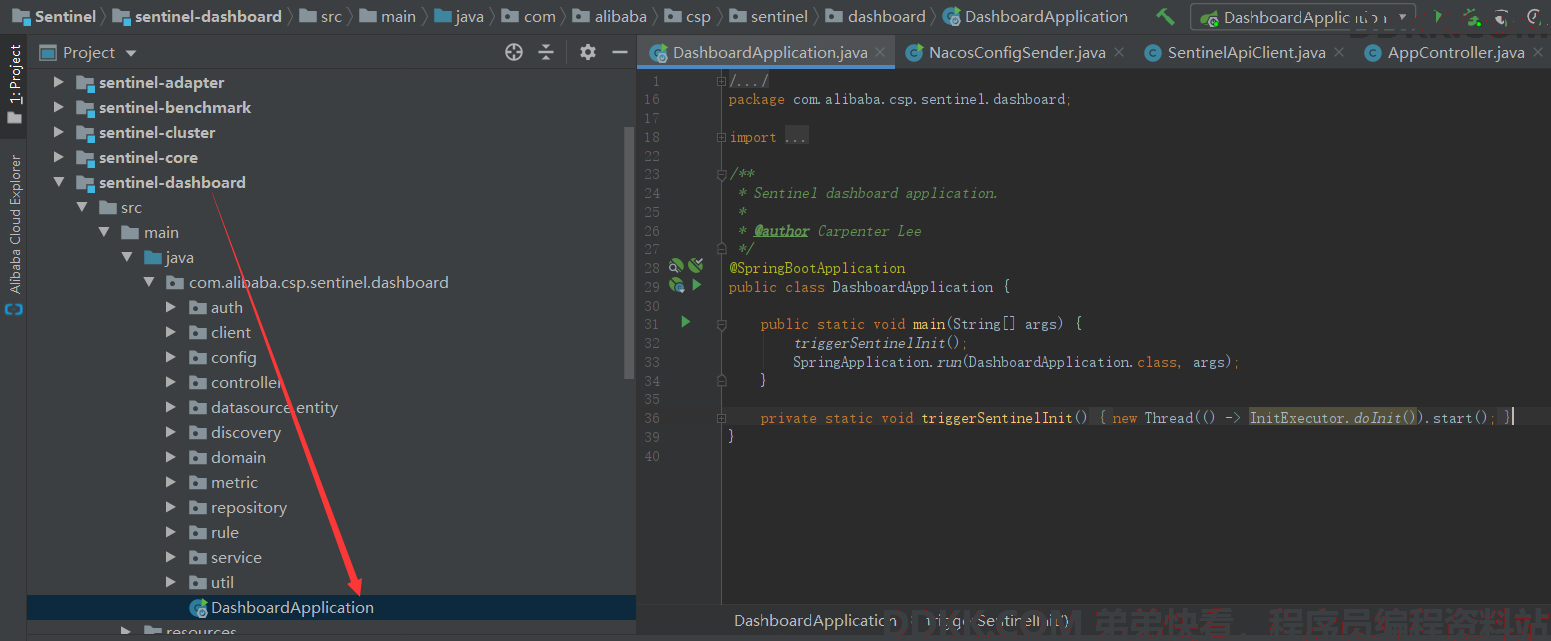Screen dimensions: 1551x641
Task: Click the csp breadcrumb in navigation bar
Action: pyautogui.click(x=698, y=16)
